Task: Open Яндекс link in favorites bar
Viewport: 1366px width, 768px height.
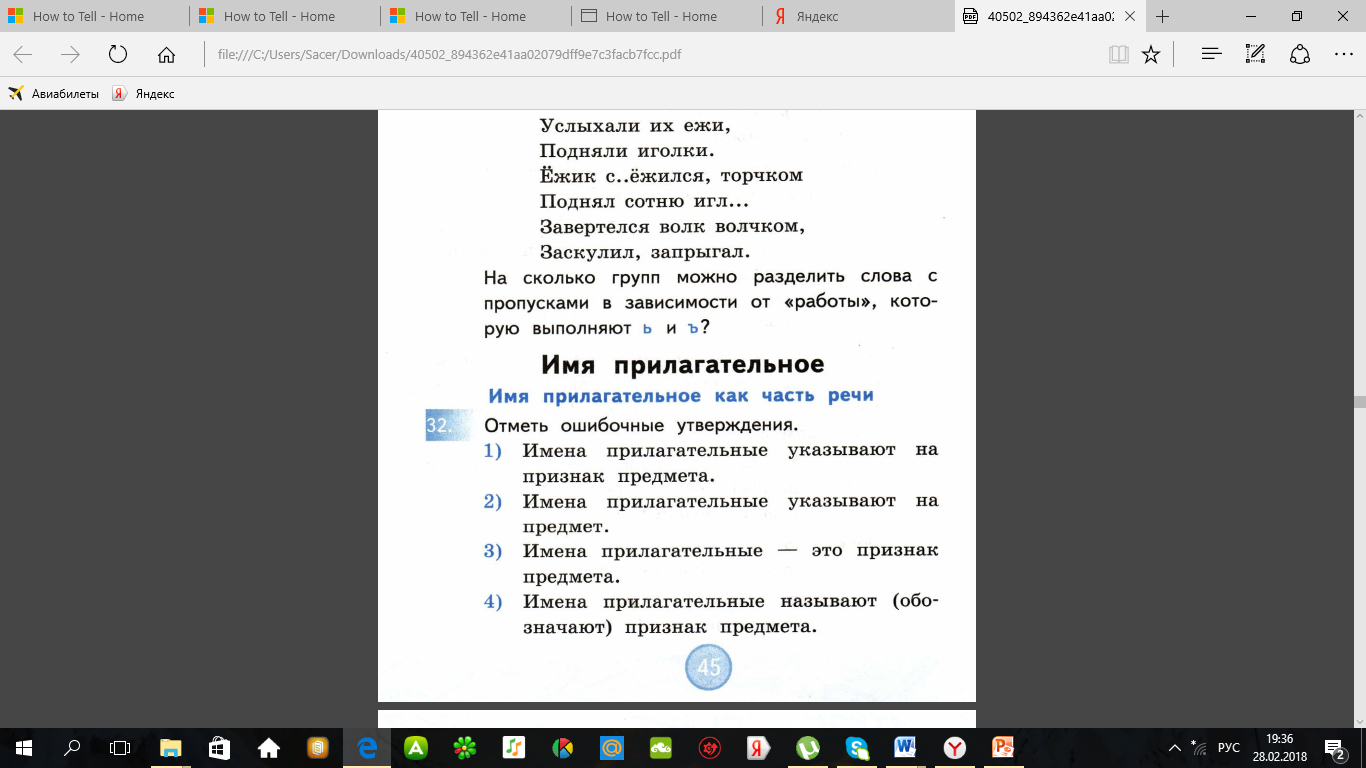Action: [143, 94]
